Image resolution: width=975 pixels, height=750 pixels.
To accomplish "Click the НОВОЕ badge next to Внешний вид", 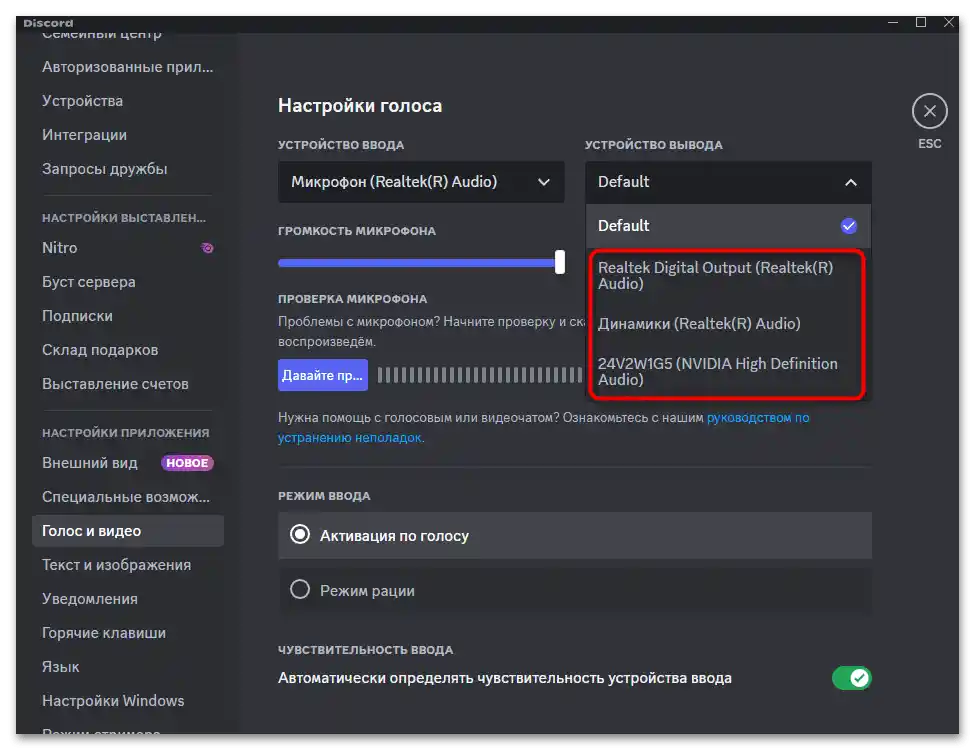I will [x=186, y=462].
